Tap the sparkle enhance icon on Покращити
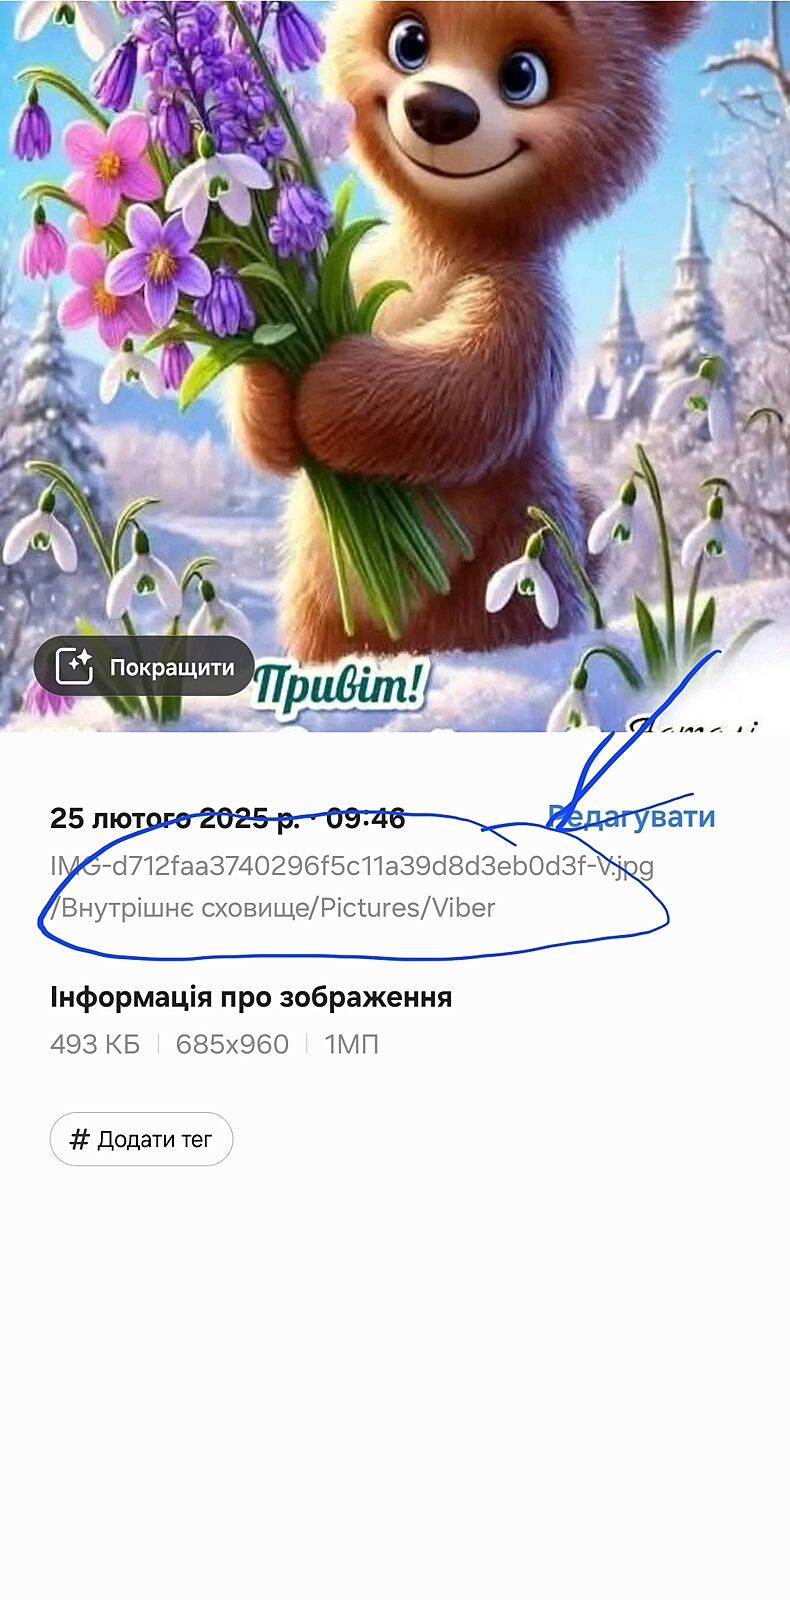The width and height of the screenshot is (790, 1600). 74,666
